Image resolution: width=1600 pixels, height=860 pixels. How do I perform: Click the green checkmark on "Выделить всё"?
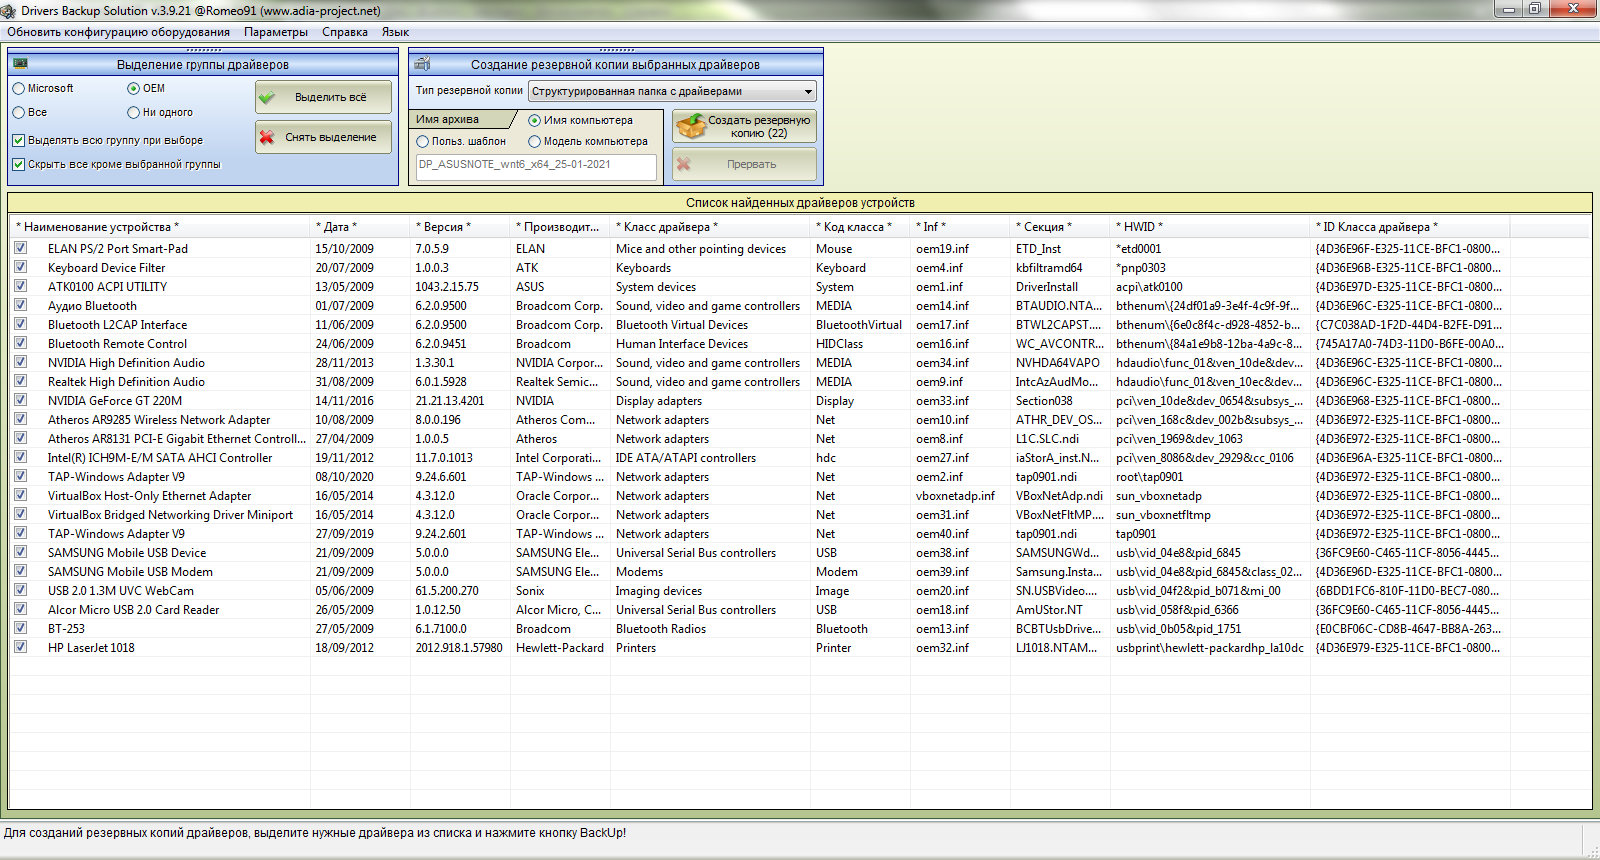pyautogui.click(x=267, y=98)
